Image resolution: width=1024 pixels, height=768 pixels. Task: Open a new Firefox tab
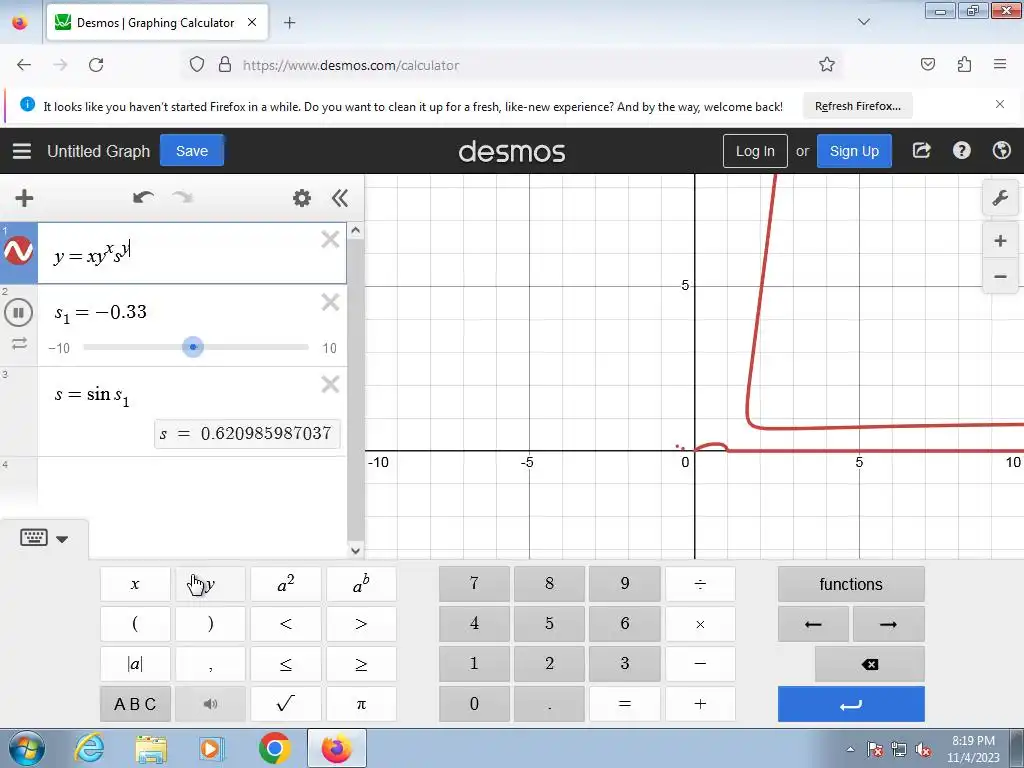click(289, 23)
